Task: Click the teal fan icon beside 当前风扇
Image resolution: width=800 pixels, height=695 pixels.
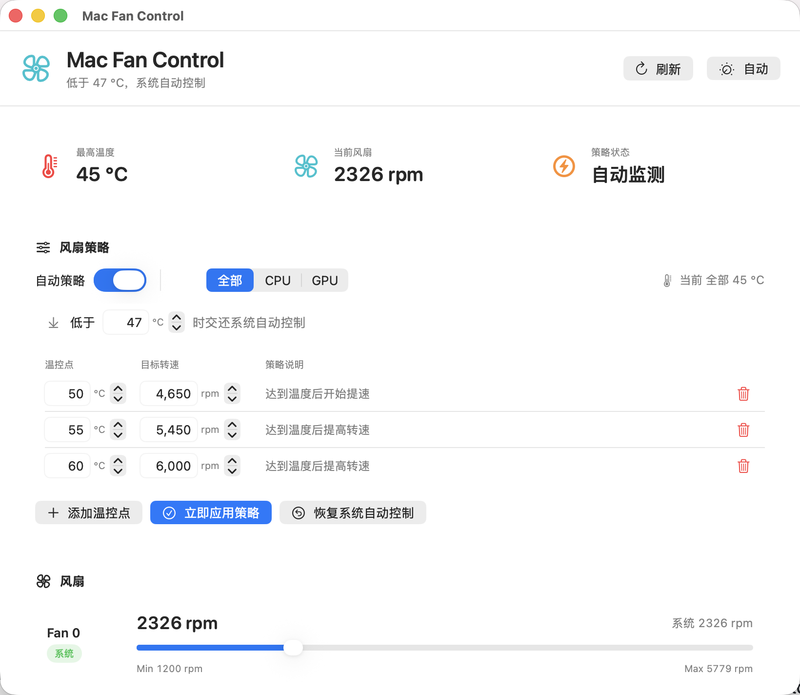Action: point(306,166)
